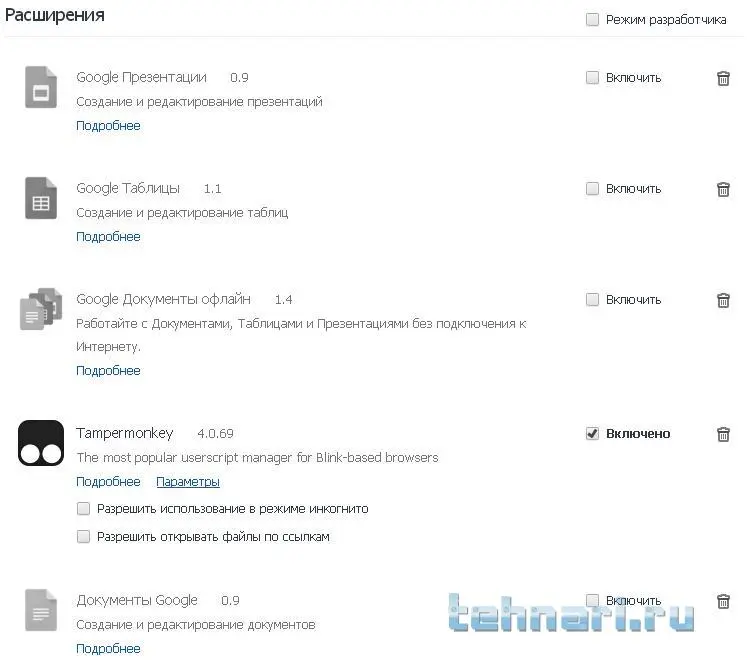Click the Tampermonkey extension icon

coord(41,443)
